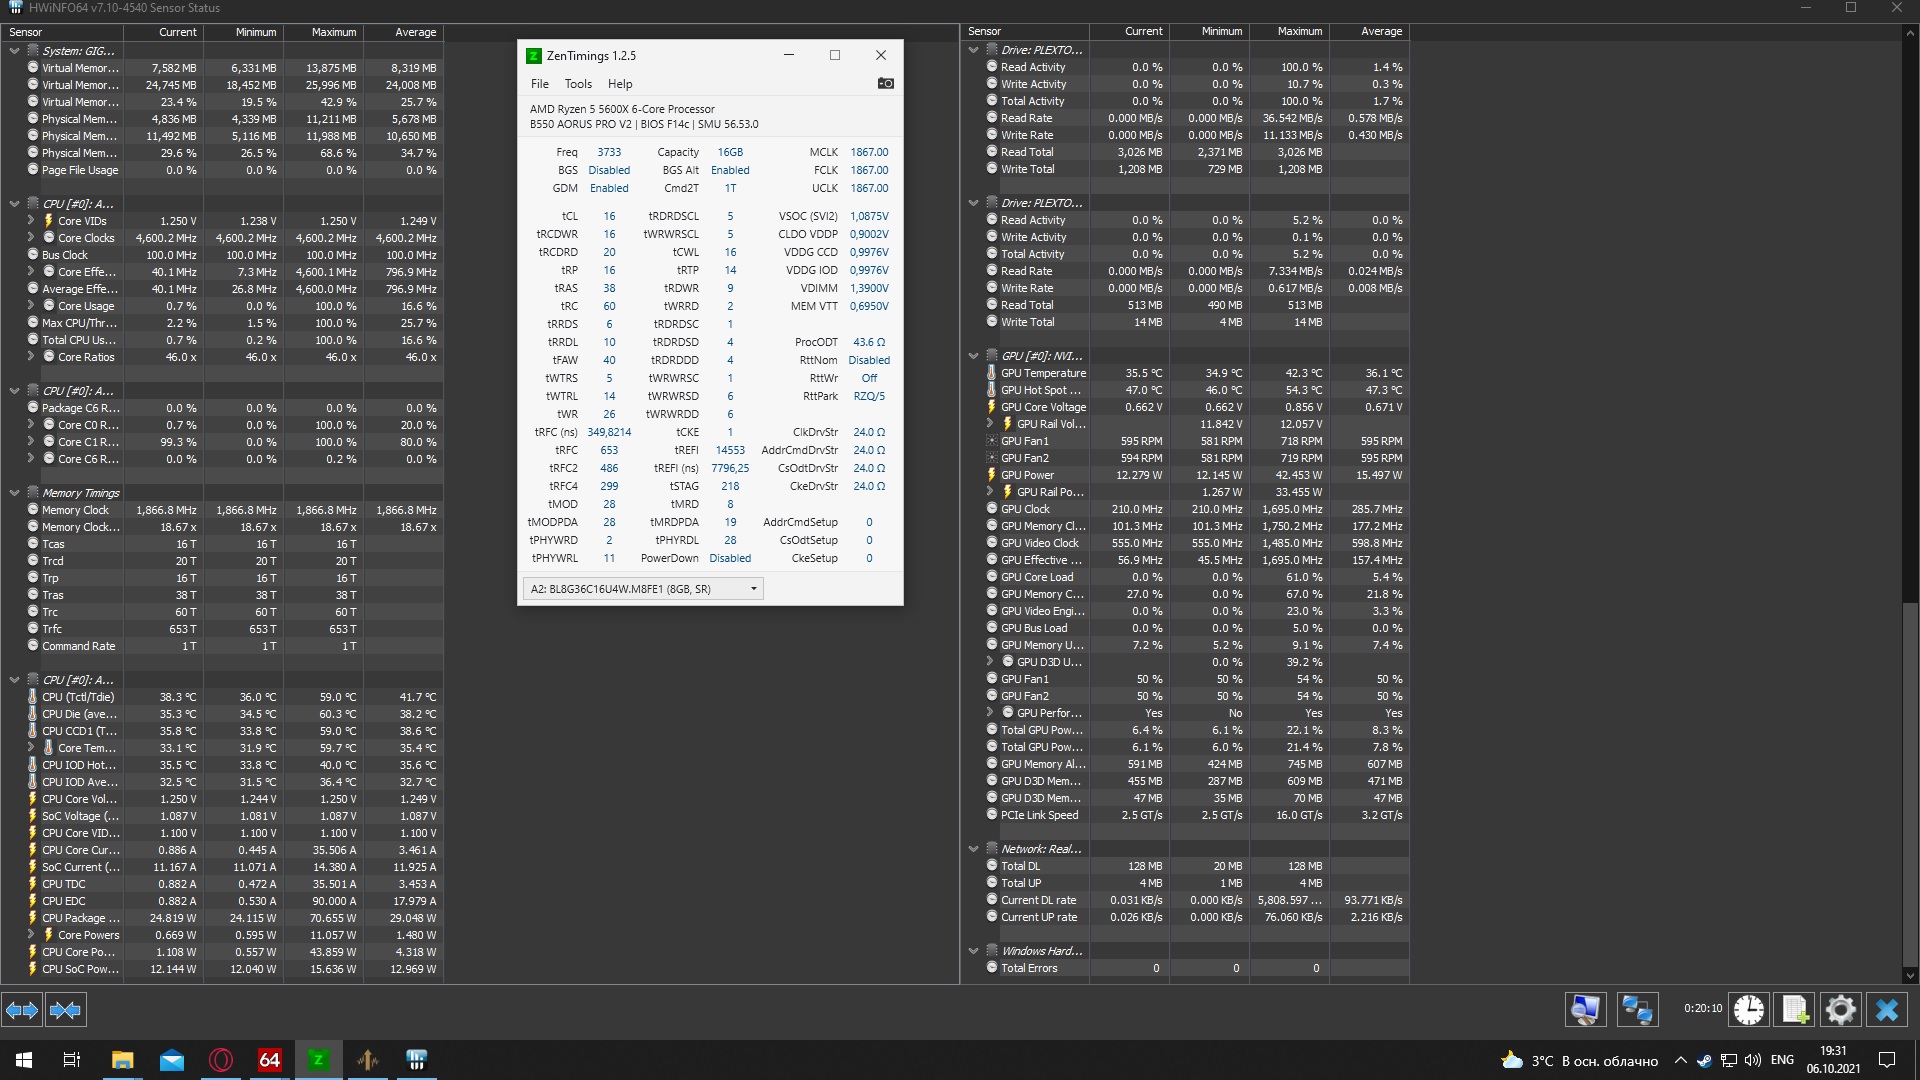Screen dimensions: 1920x1080
Task: Open HWiNFO summary monitor with magnifier icon
Action: (1585, 1010)
